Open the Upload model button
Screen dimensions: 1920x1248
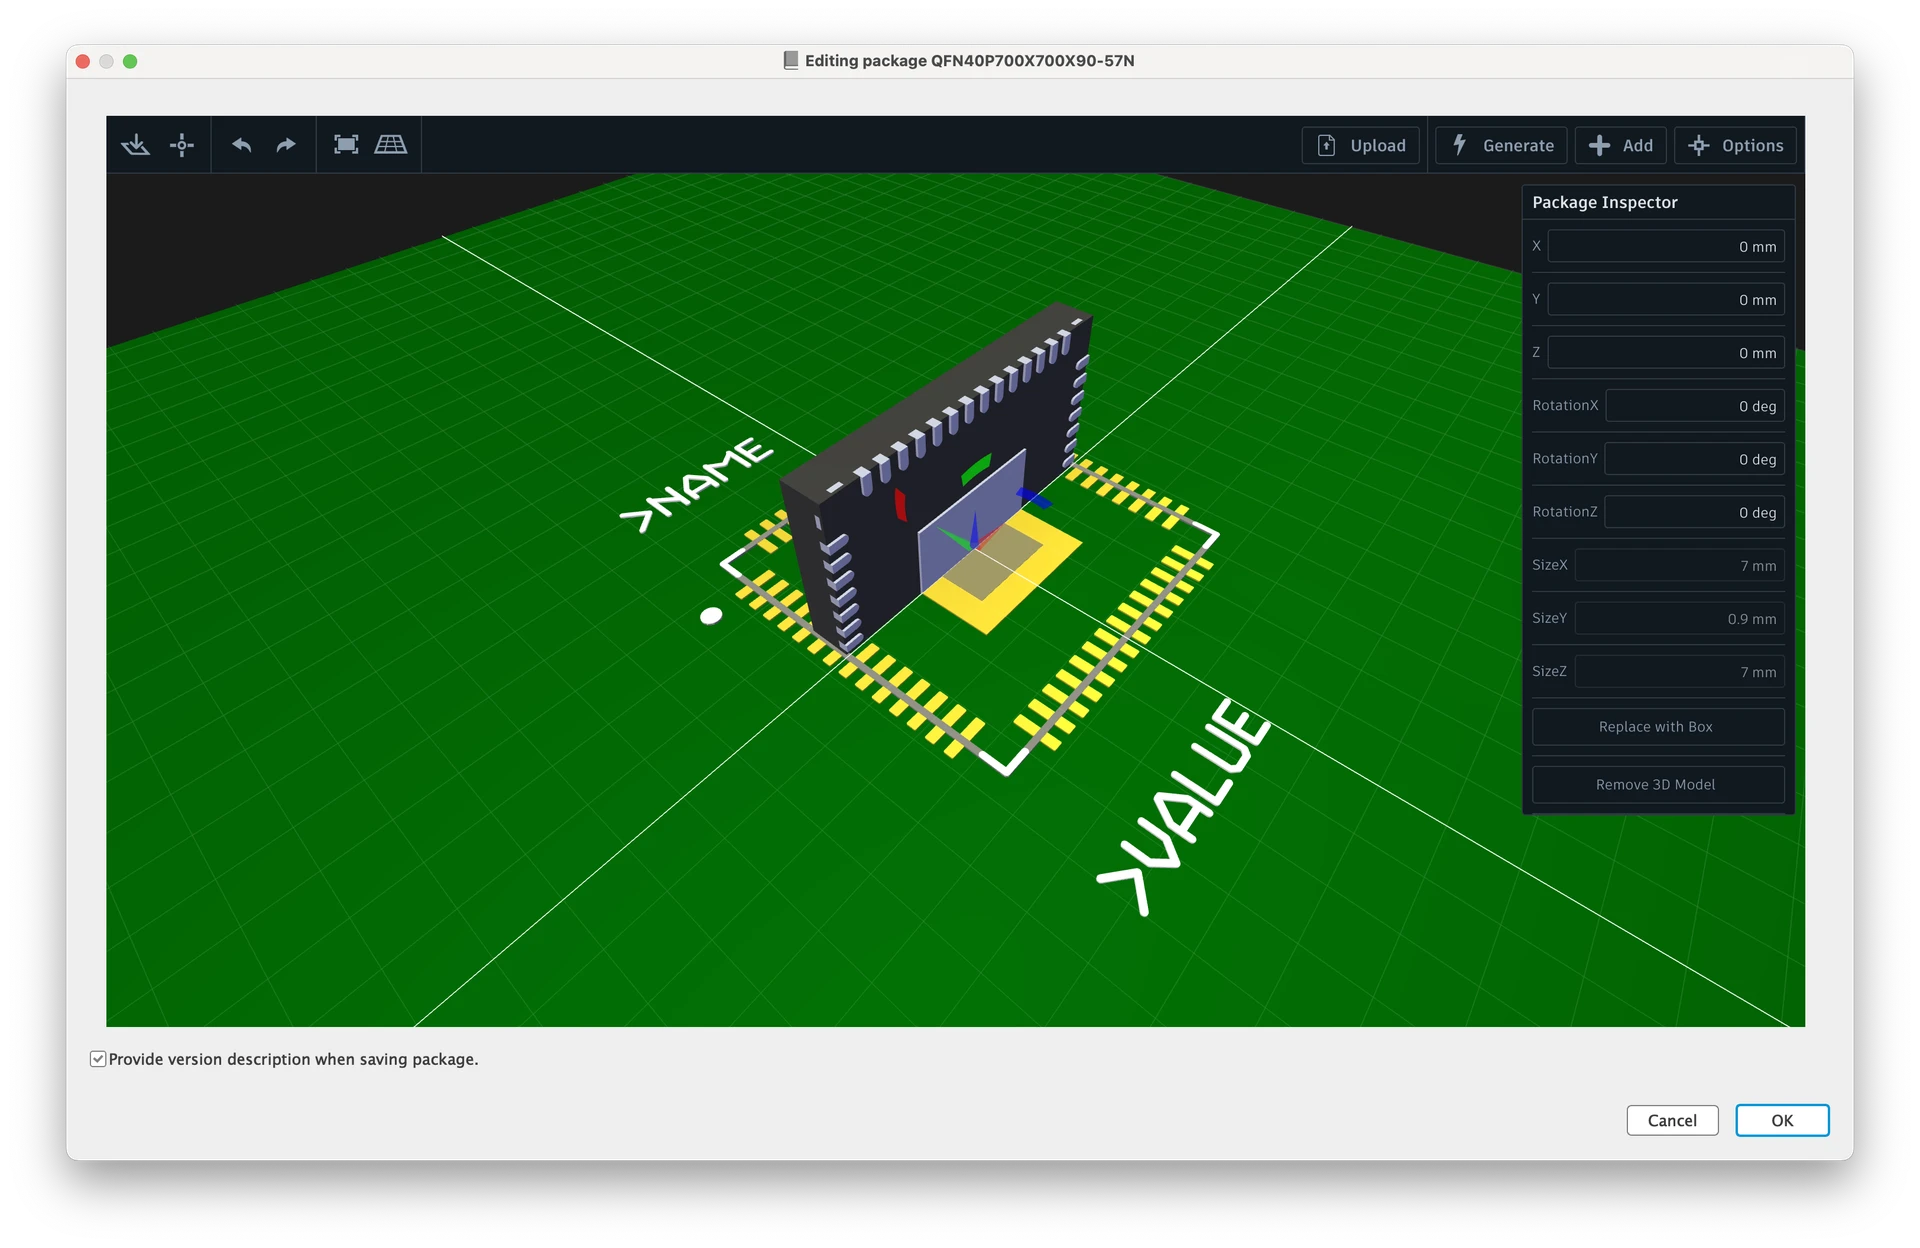[1361, 145]
